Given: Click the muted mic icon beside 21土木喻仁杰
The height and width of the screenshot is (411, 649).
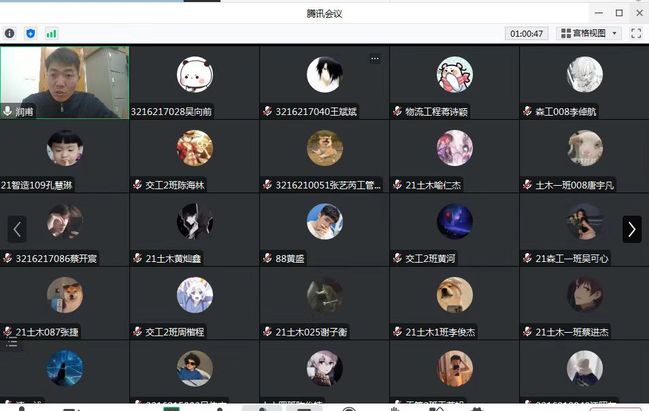Looking at the screenshot, I should pyautogui.click(x=397, y=185).
